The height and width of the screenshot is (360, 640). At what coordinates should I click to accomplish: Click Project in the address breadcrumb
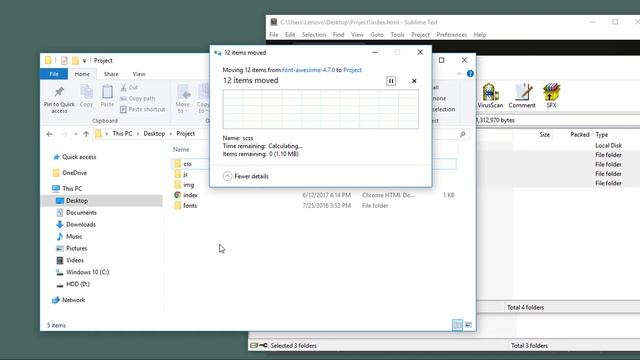tap(185, 133)
